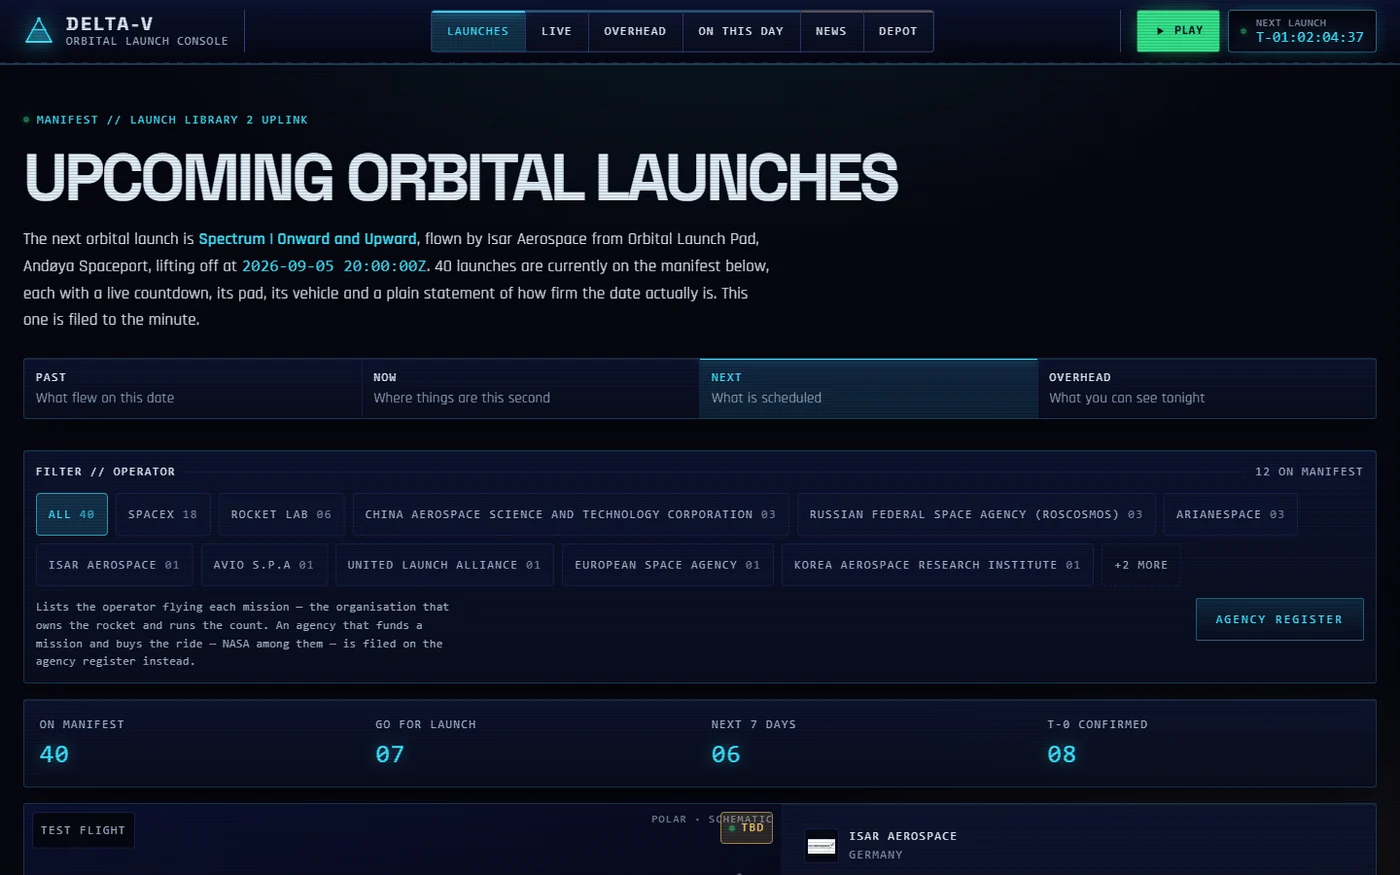Open the Depot nav tab

(898, 31)
